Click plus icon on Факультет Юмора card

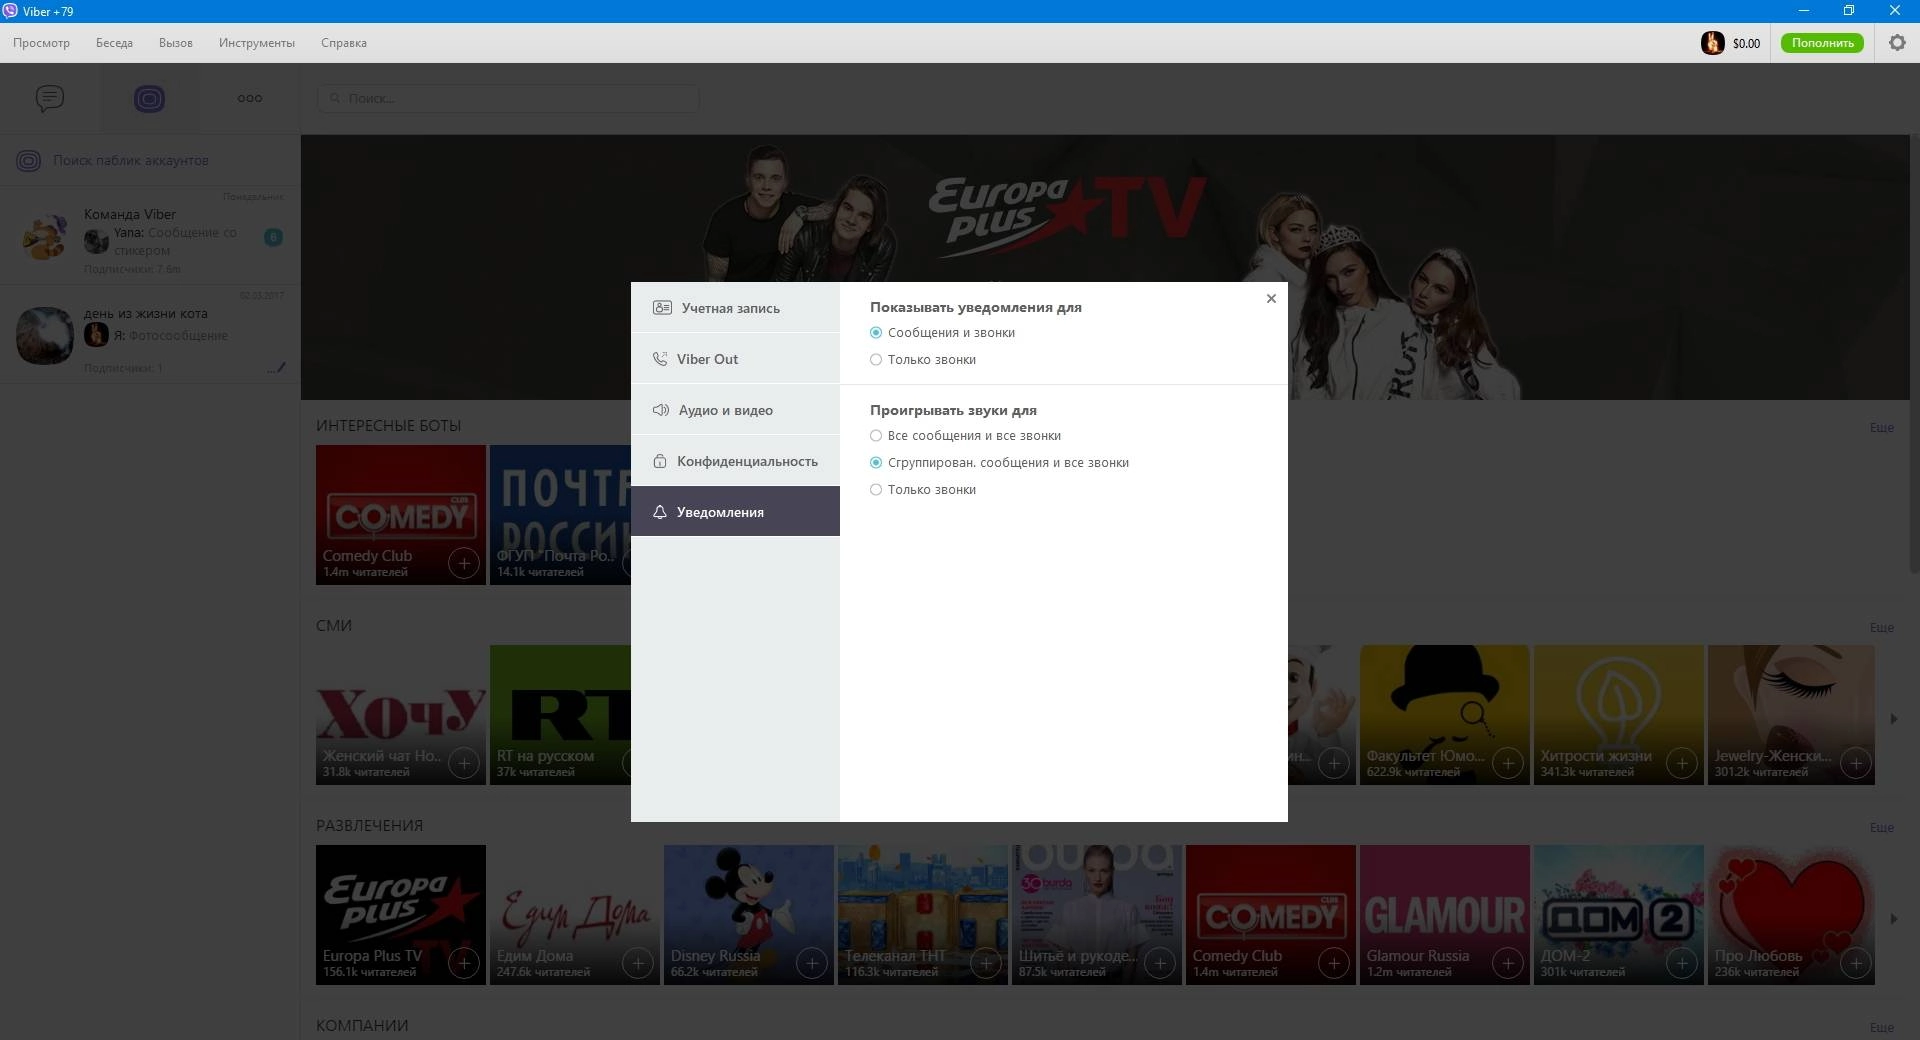(x=1508, y=764)
